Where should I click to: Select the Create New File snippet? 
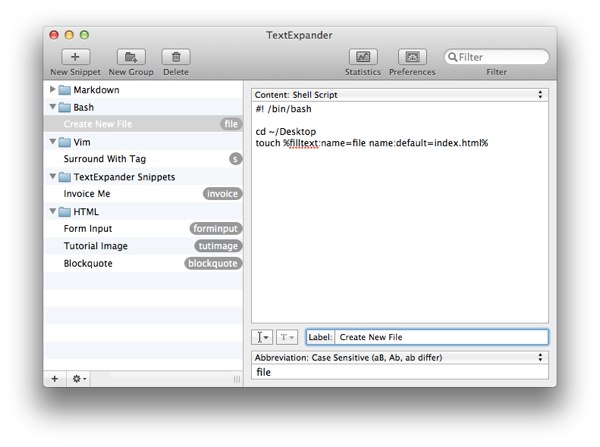coord(143,124)
